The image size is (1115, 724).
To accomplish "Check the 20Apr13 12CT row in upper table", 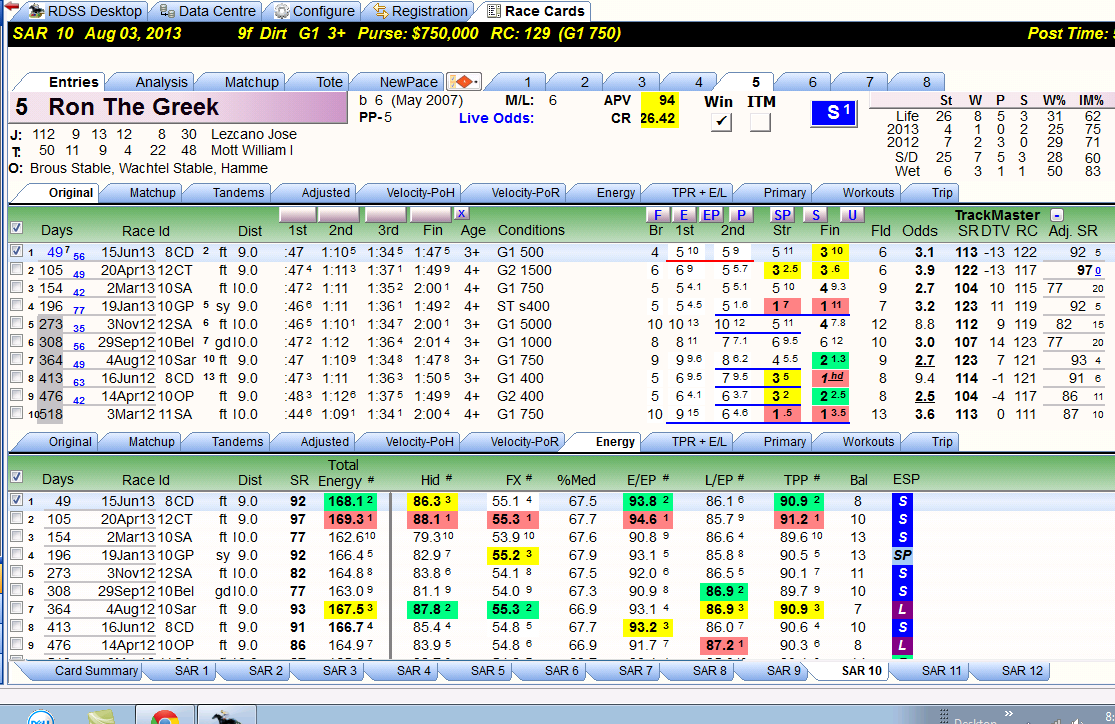I will point(16,270).
